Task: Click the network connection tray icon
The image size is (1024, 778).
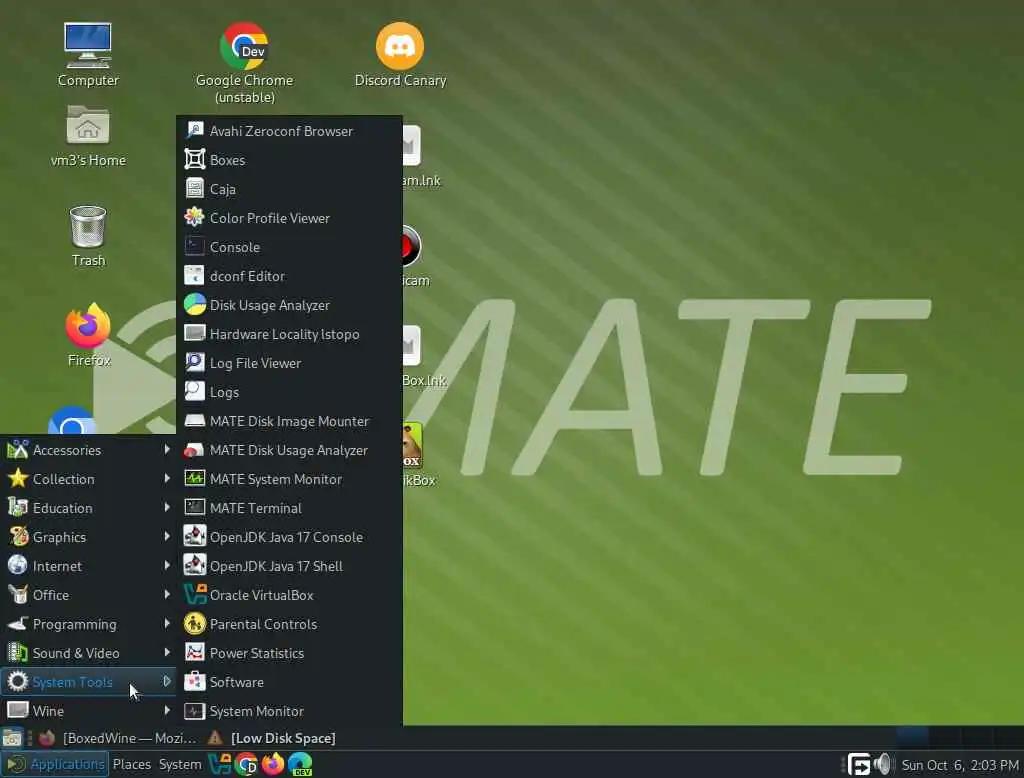Action: coord(859,764)
